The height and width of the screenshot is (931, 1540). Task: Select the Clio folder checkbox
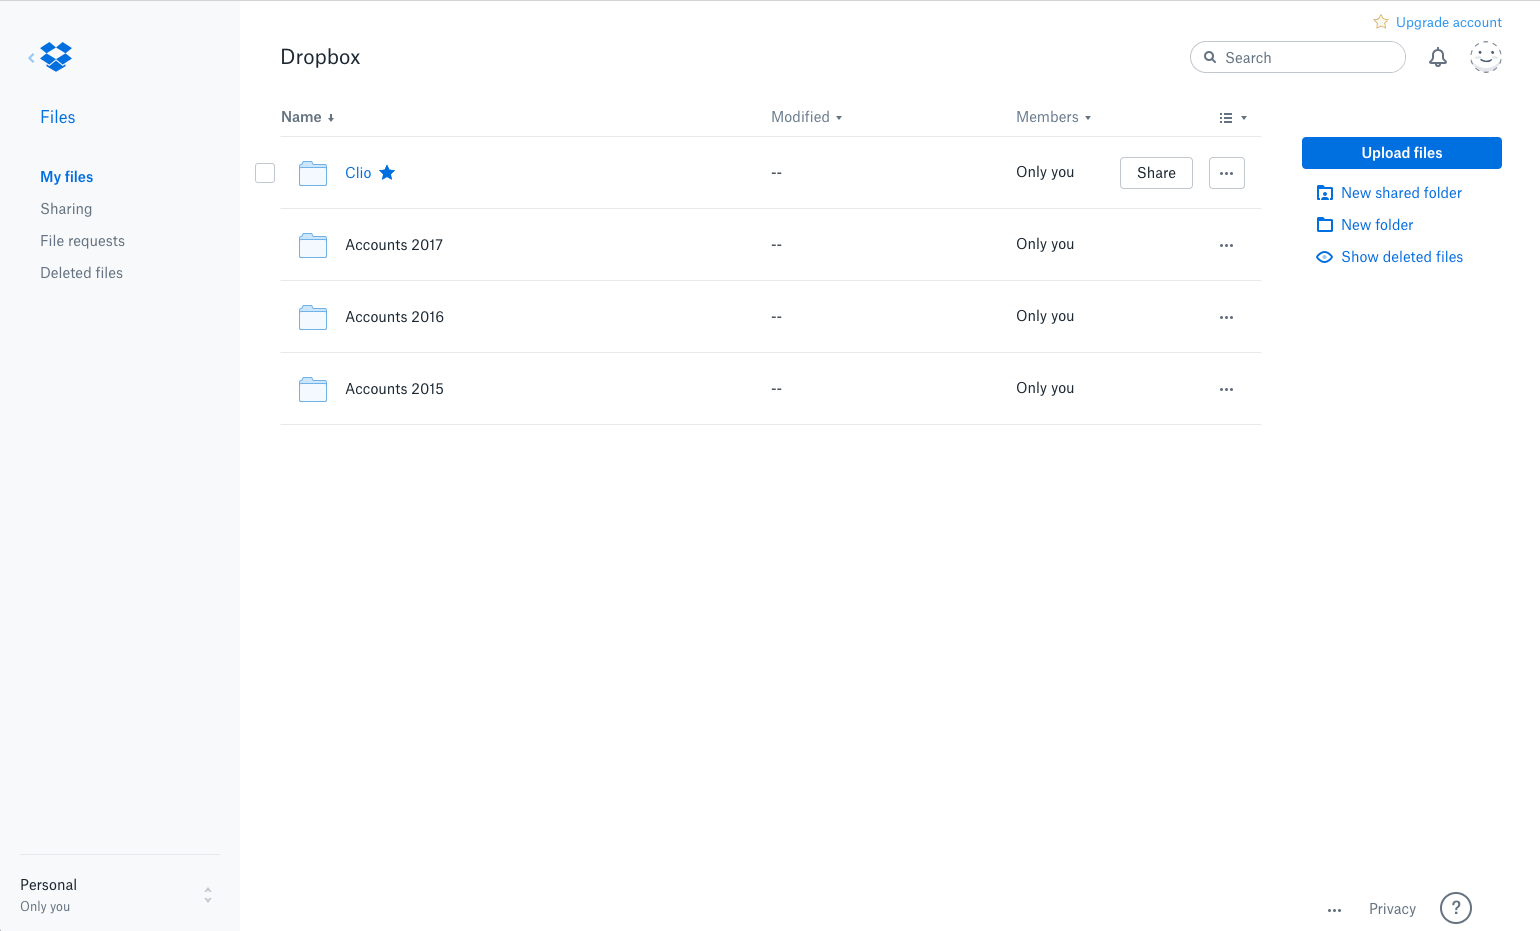(265, 173)
